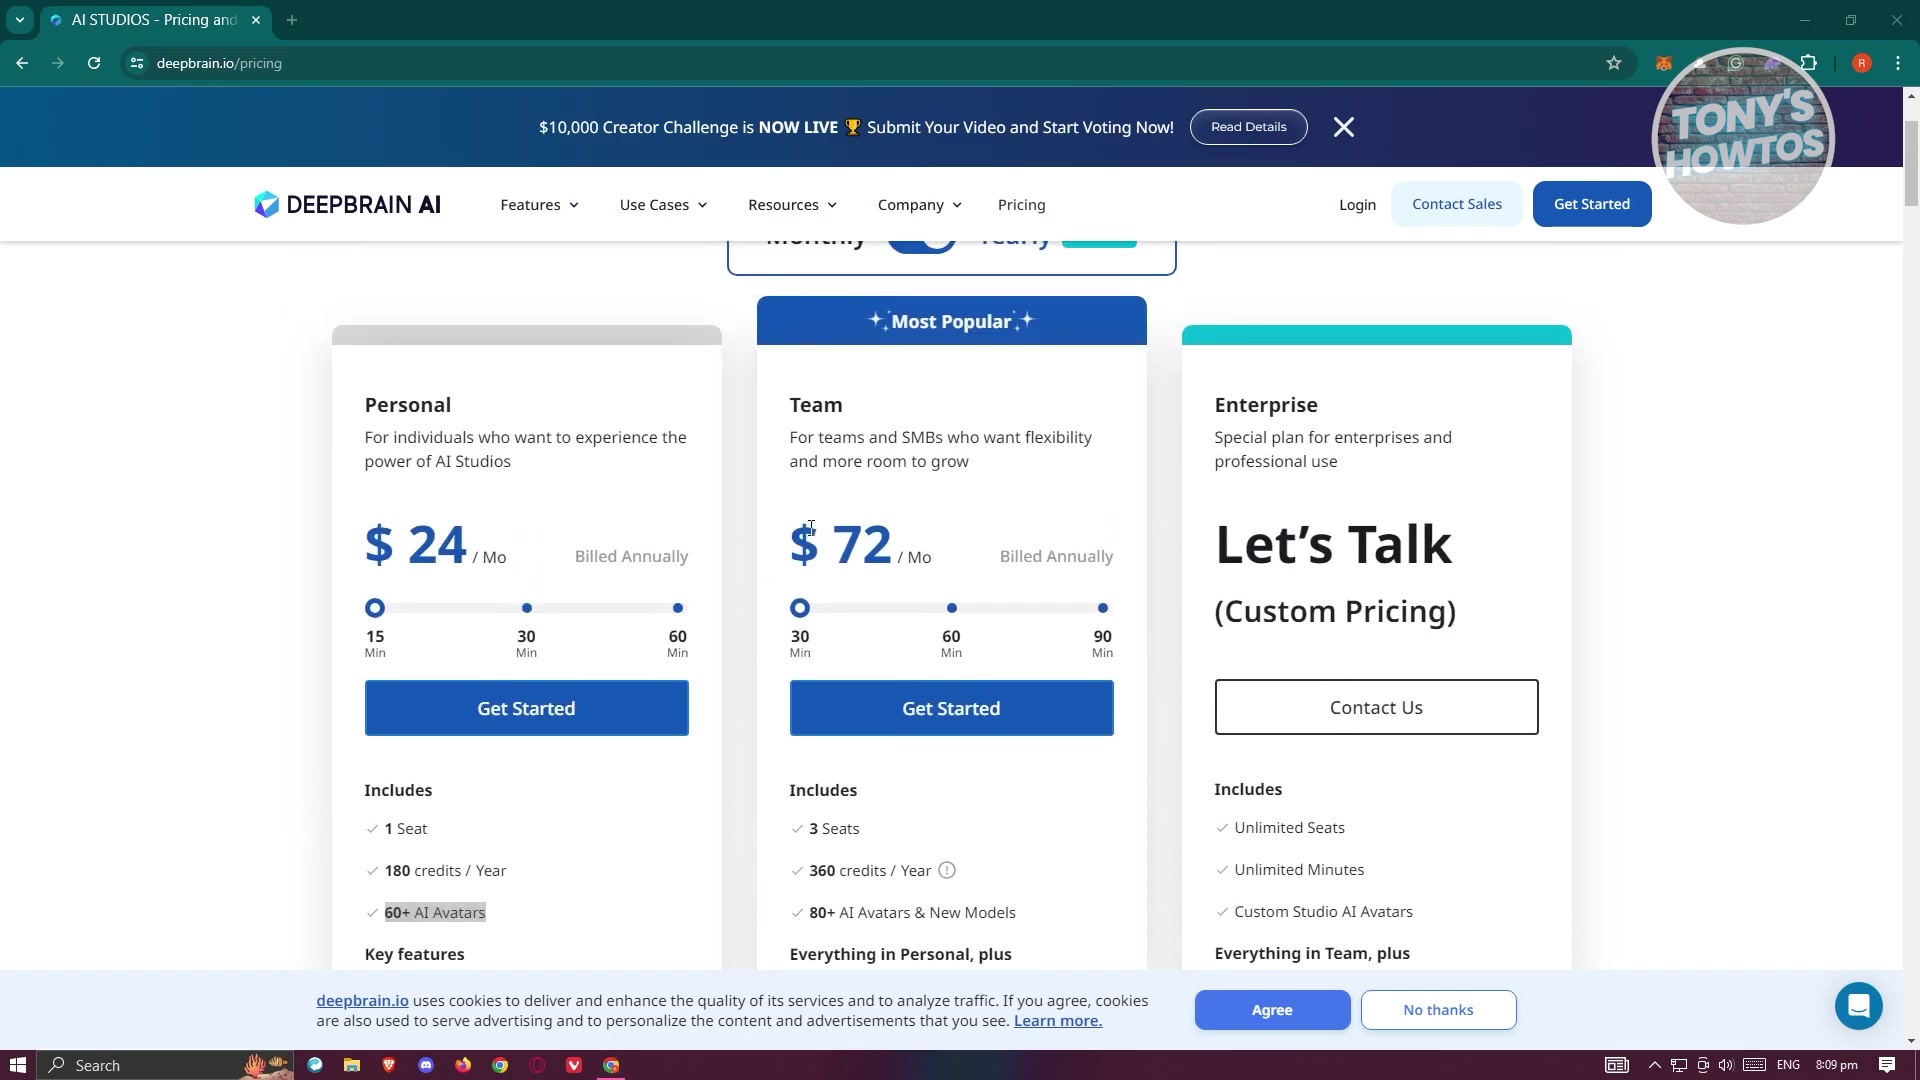
Task: Go back to the previous page
Action: 22,63
